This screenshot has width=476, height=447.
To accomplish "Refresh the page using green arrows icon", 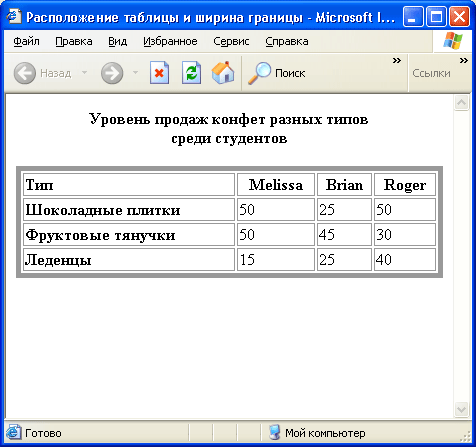I will [191, 73].
